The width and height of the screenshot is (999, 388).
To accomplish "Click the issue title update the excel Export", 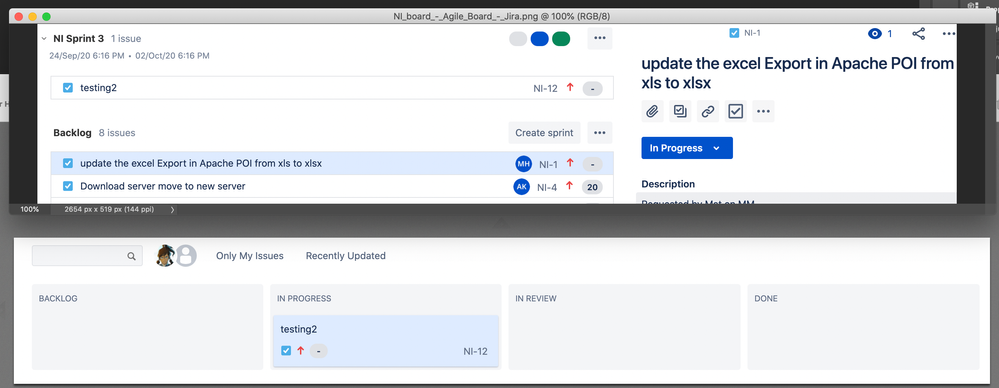I will pos(797,73).
